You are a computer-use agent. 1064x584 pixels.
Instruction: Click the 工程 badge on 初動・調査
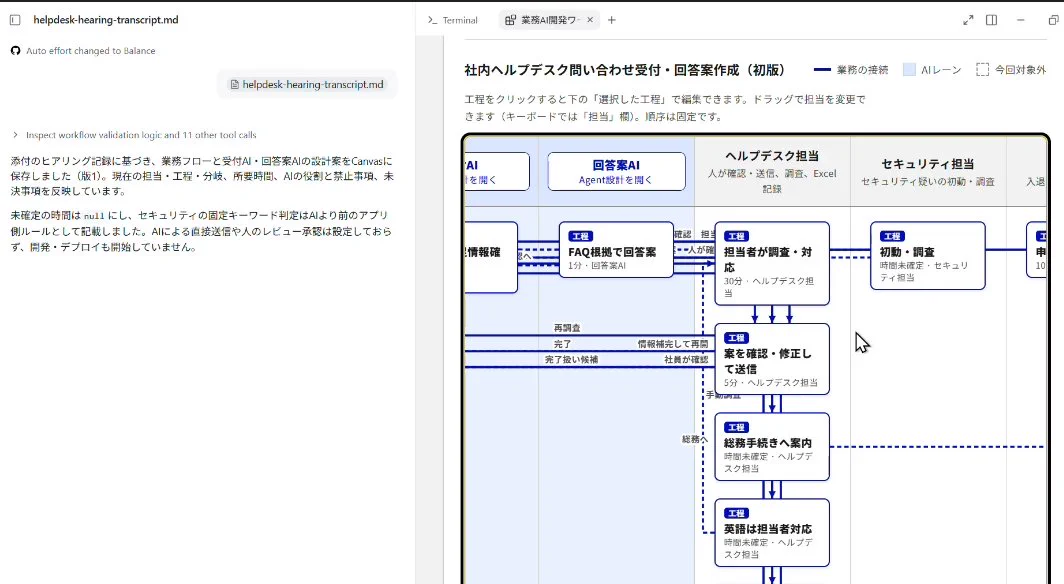(892, 236)
